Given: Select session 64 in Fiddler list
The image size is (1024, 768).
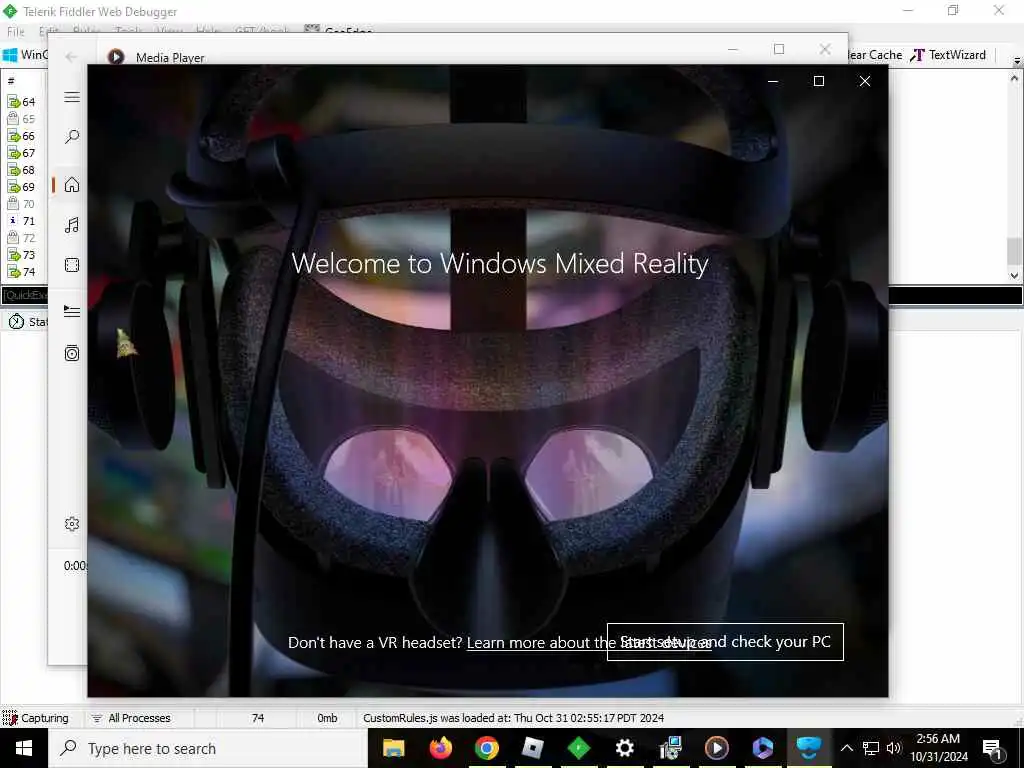Looking at the screenshot, I should click(22, 102).
